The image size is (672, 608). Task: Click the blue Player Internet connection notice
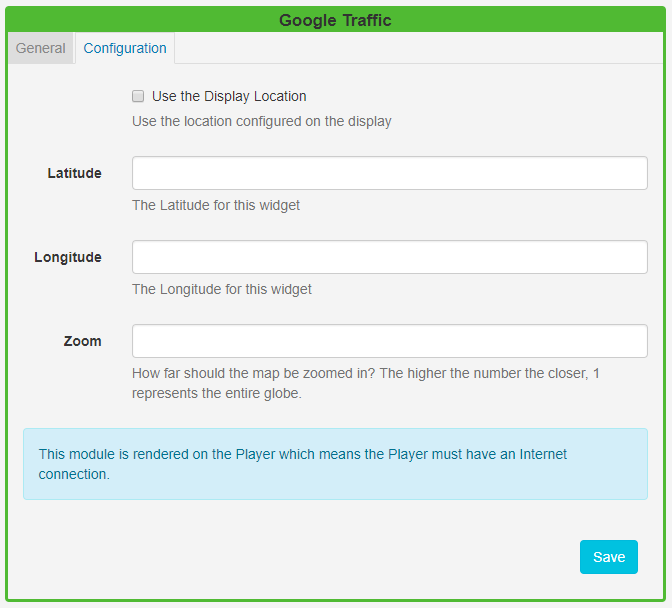pos(335,464)
